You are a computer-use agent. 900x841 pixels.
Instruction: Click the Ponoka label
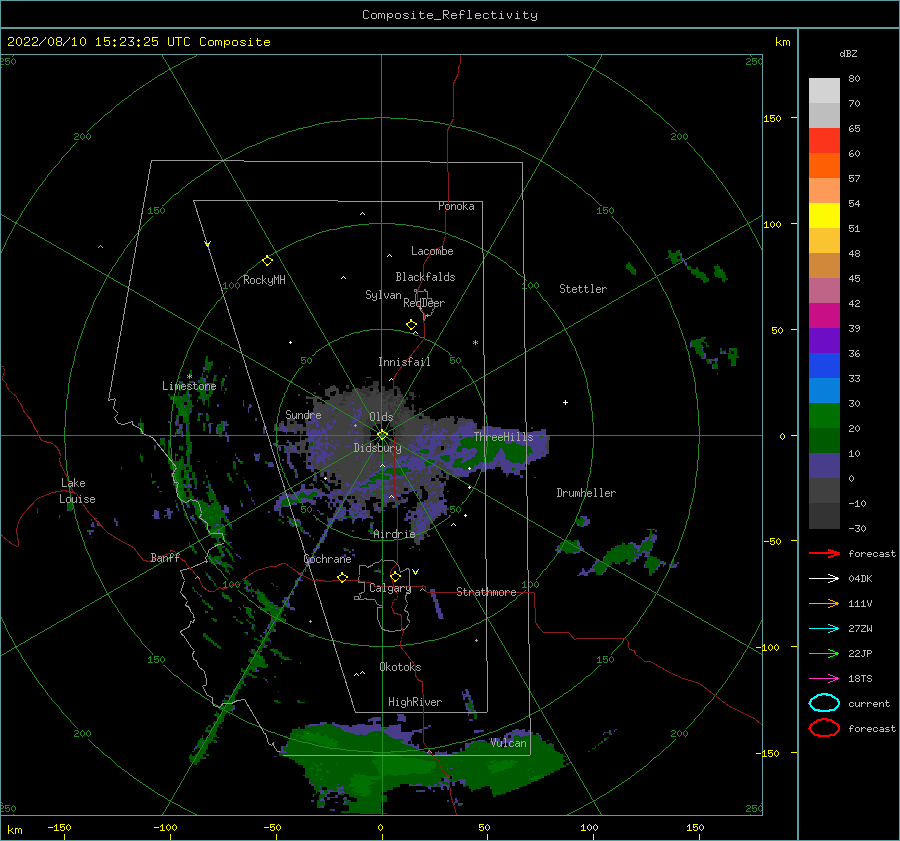click(x=456, y=206)
